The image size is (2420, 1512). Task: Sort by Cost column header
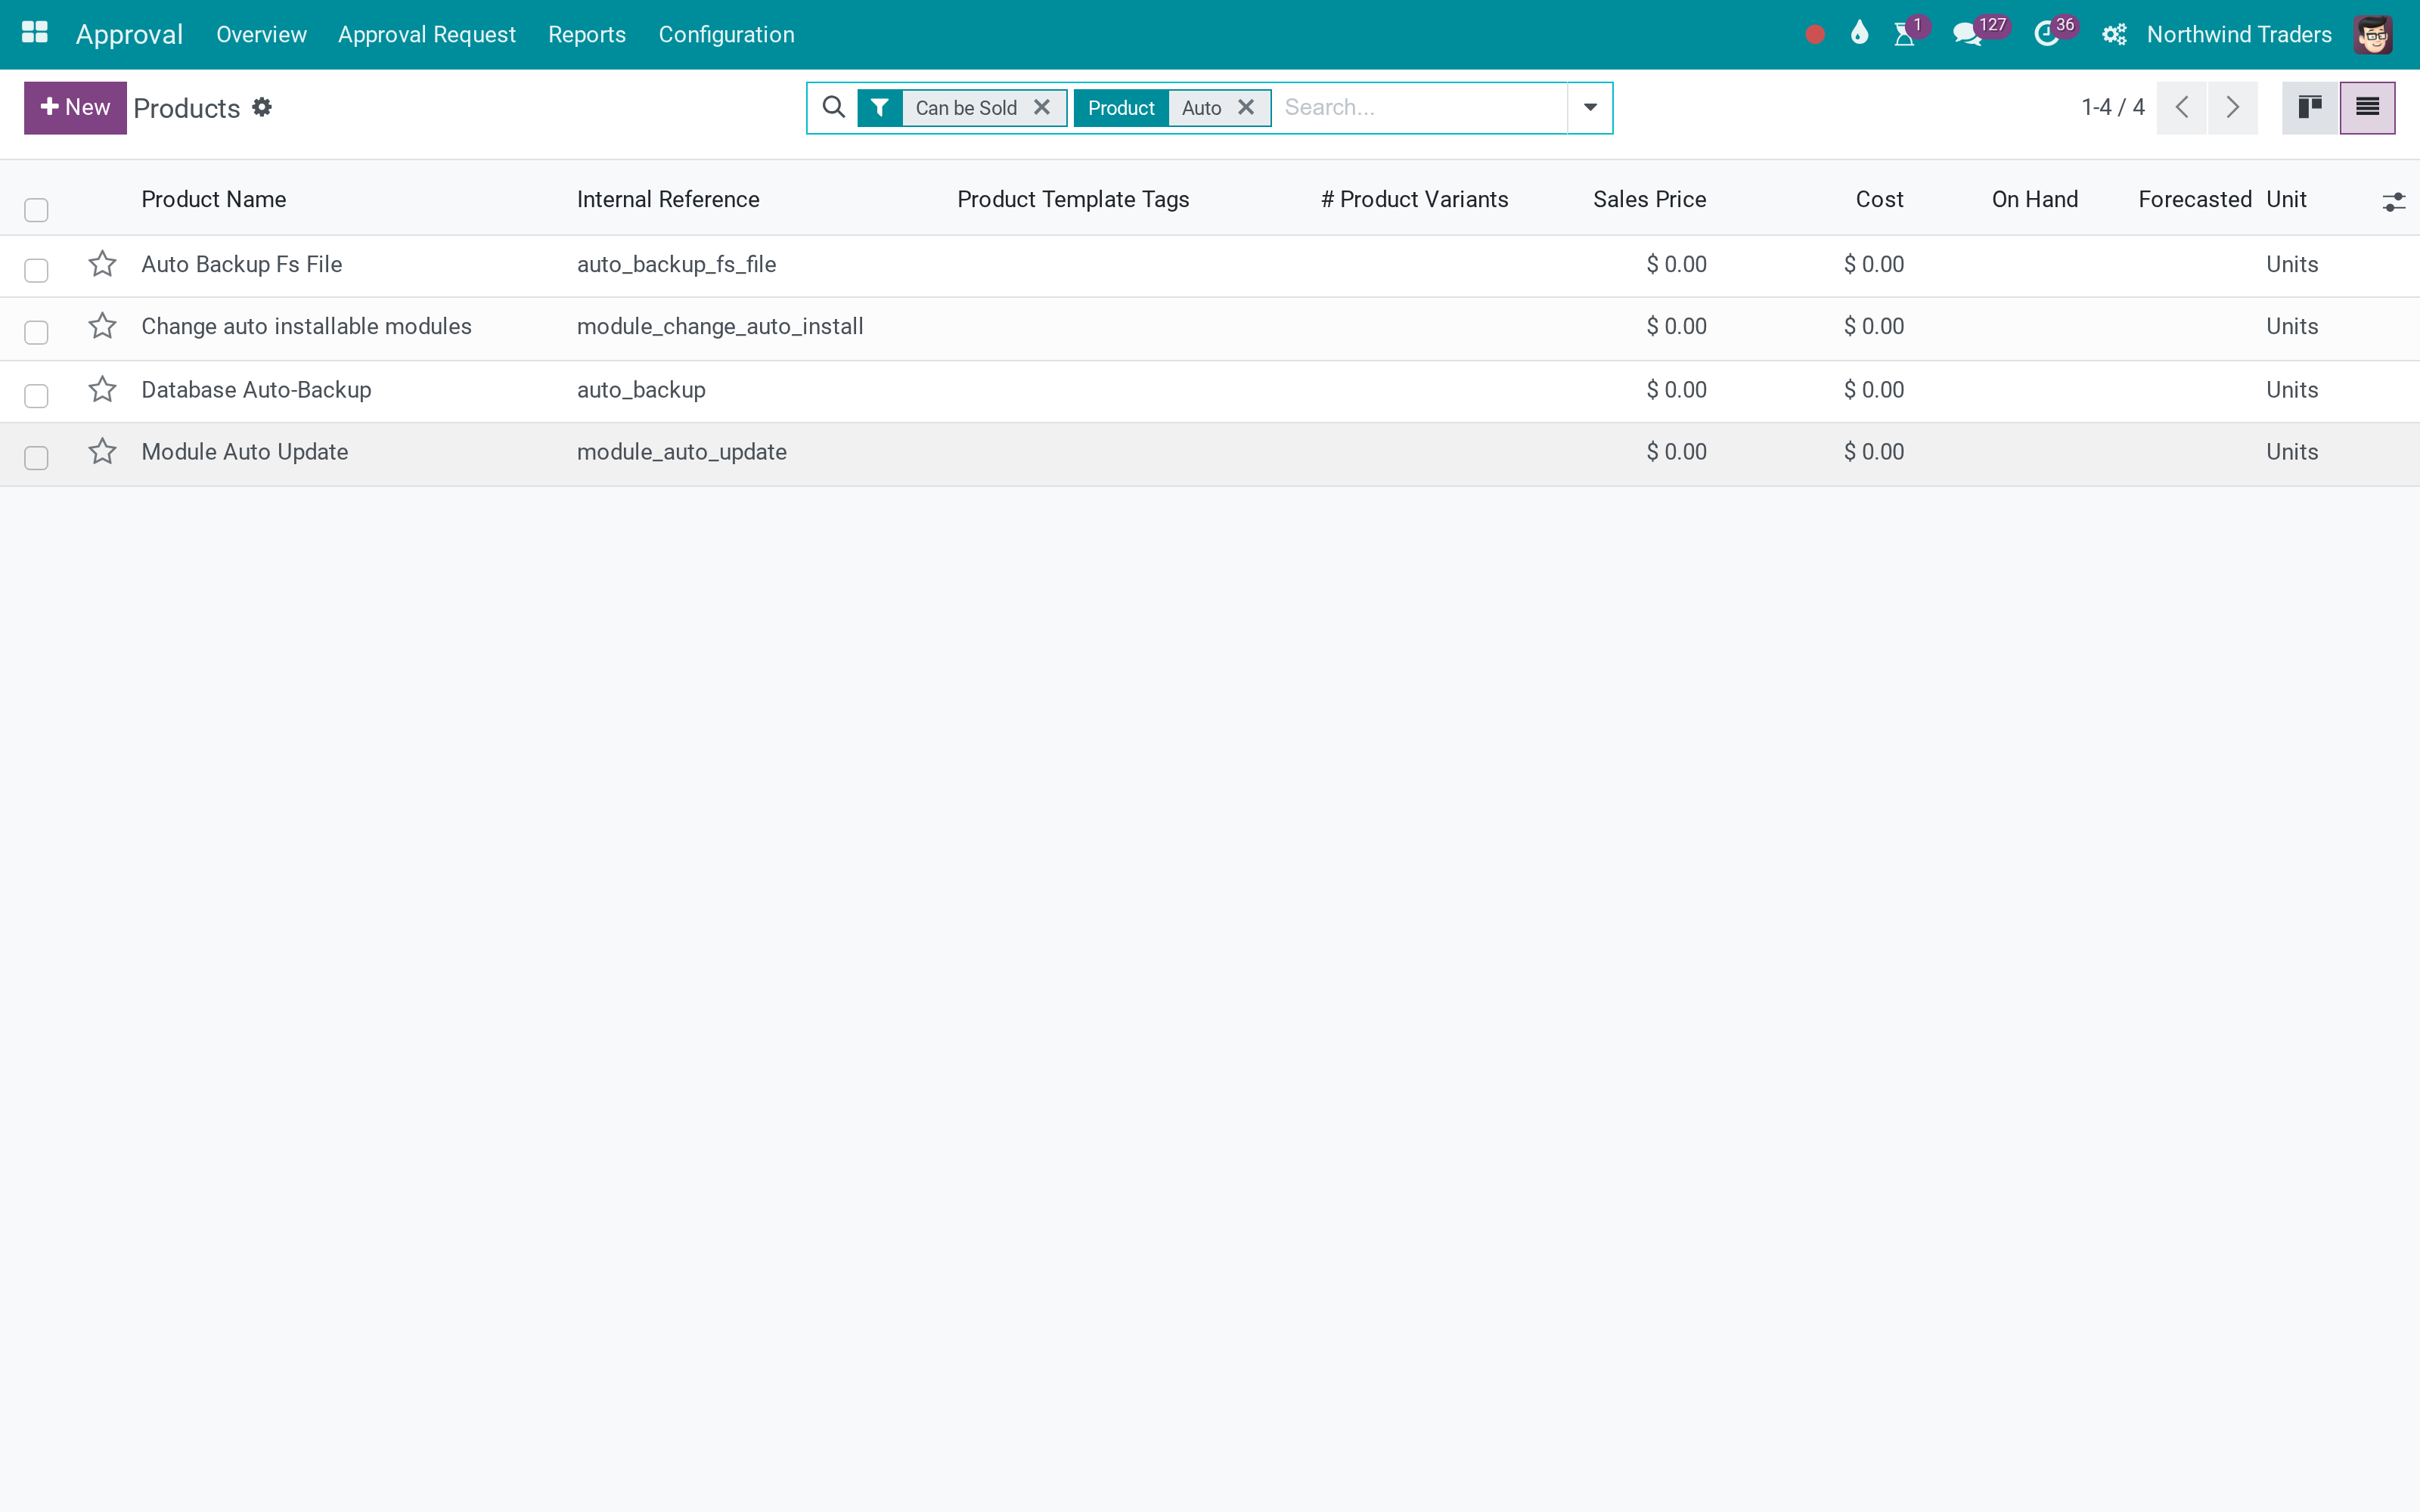[1879, 199]
